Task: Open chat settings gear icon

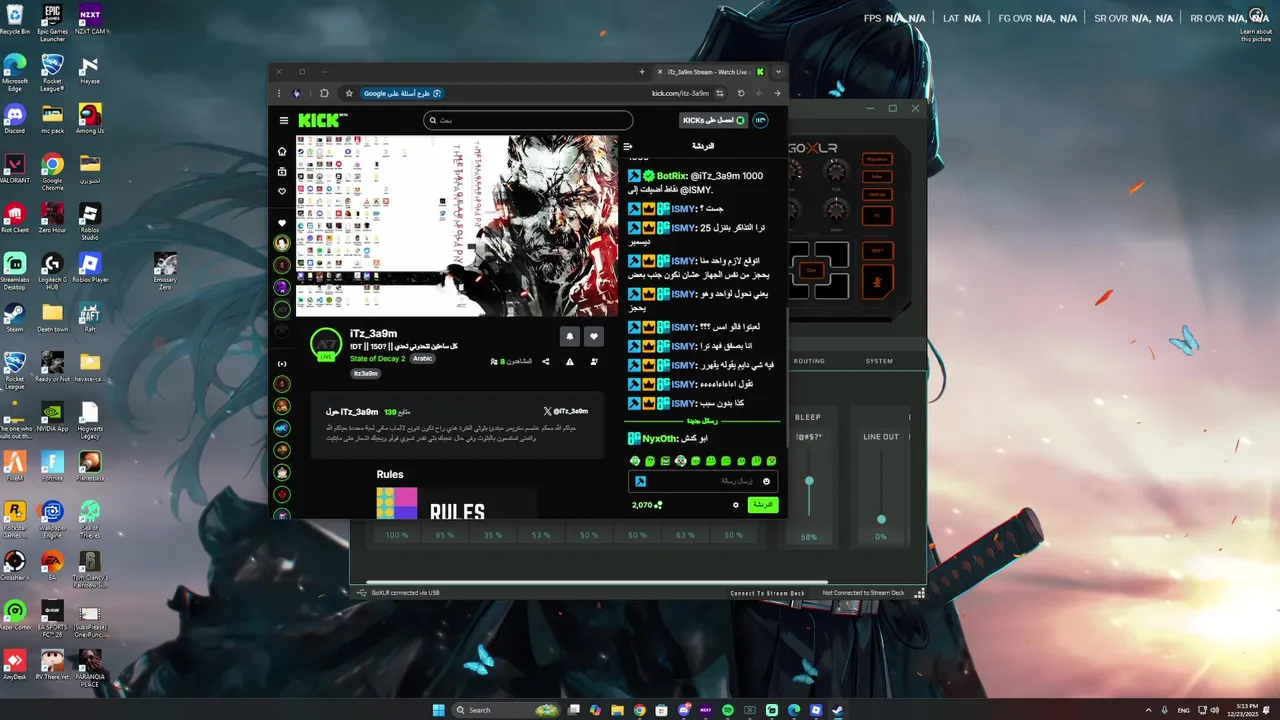Action: (x=736, y=505)
